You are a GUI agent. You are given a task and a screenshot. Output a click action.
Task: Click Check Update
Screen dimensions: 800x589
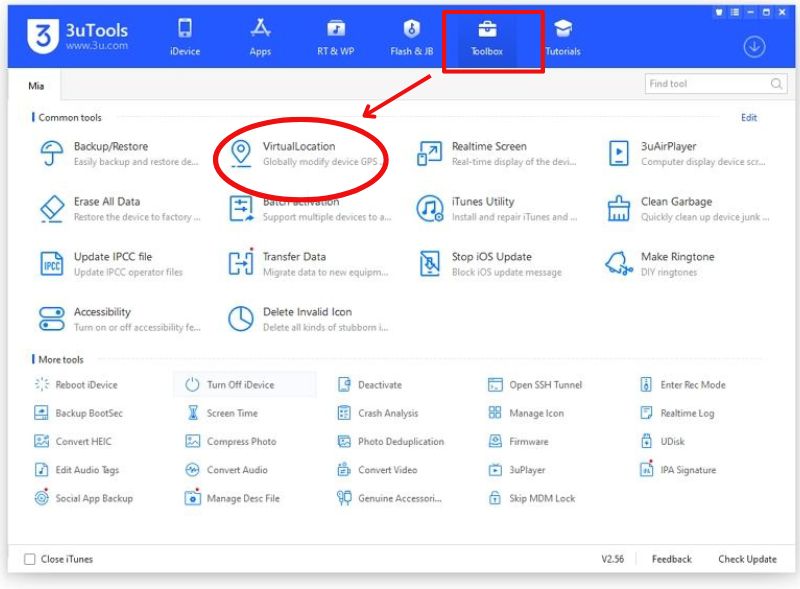tap(747, 559)
